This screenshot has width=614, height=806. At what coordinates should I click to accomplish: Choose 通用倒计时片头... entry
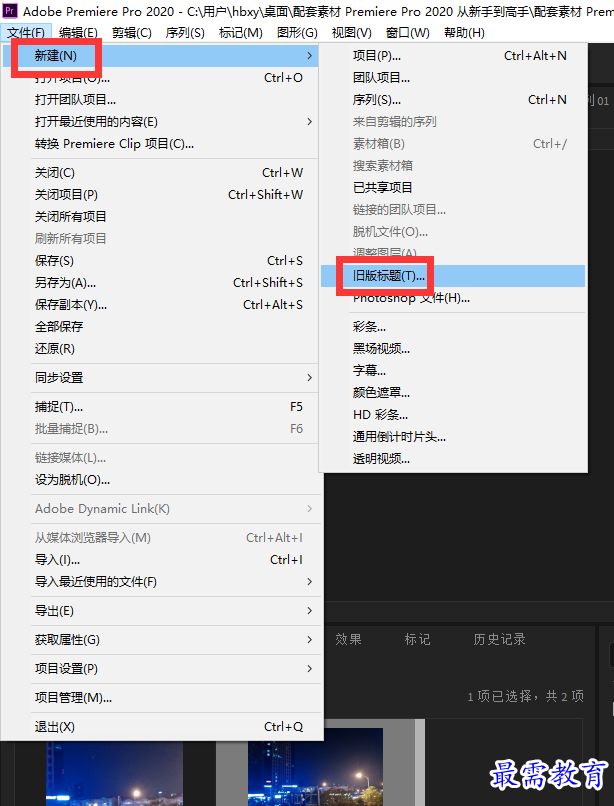coord(453,437)
